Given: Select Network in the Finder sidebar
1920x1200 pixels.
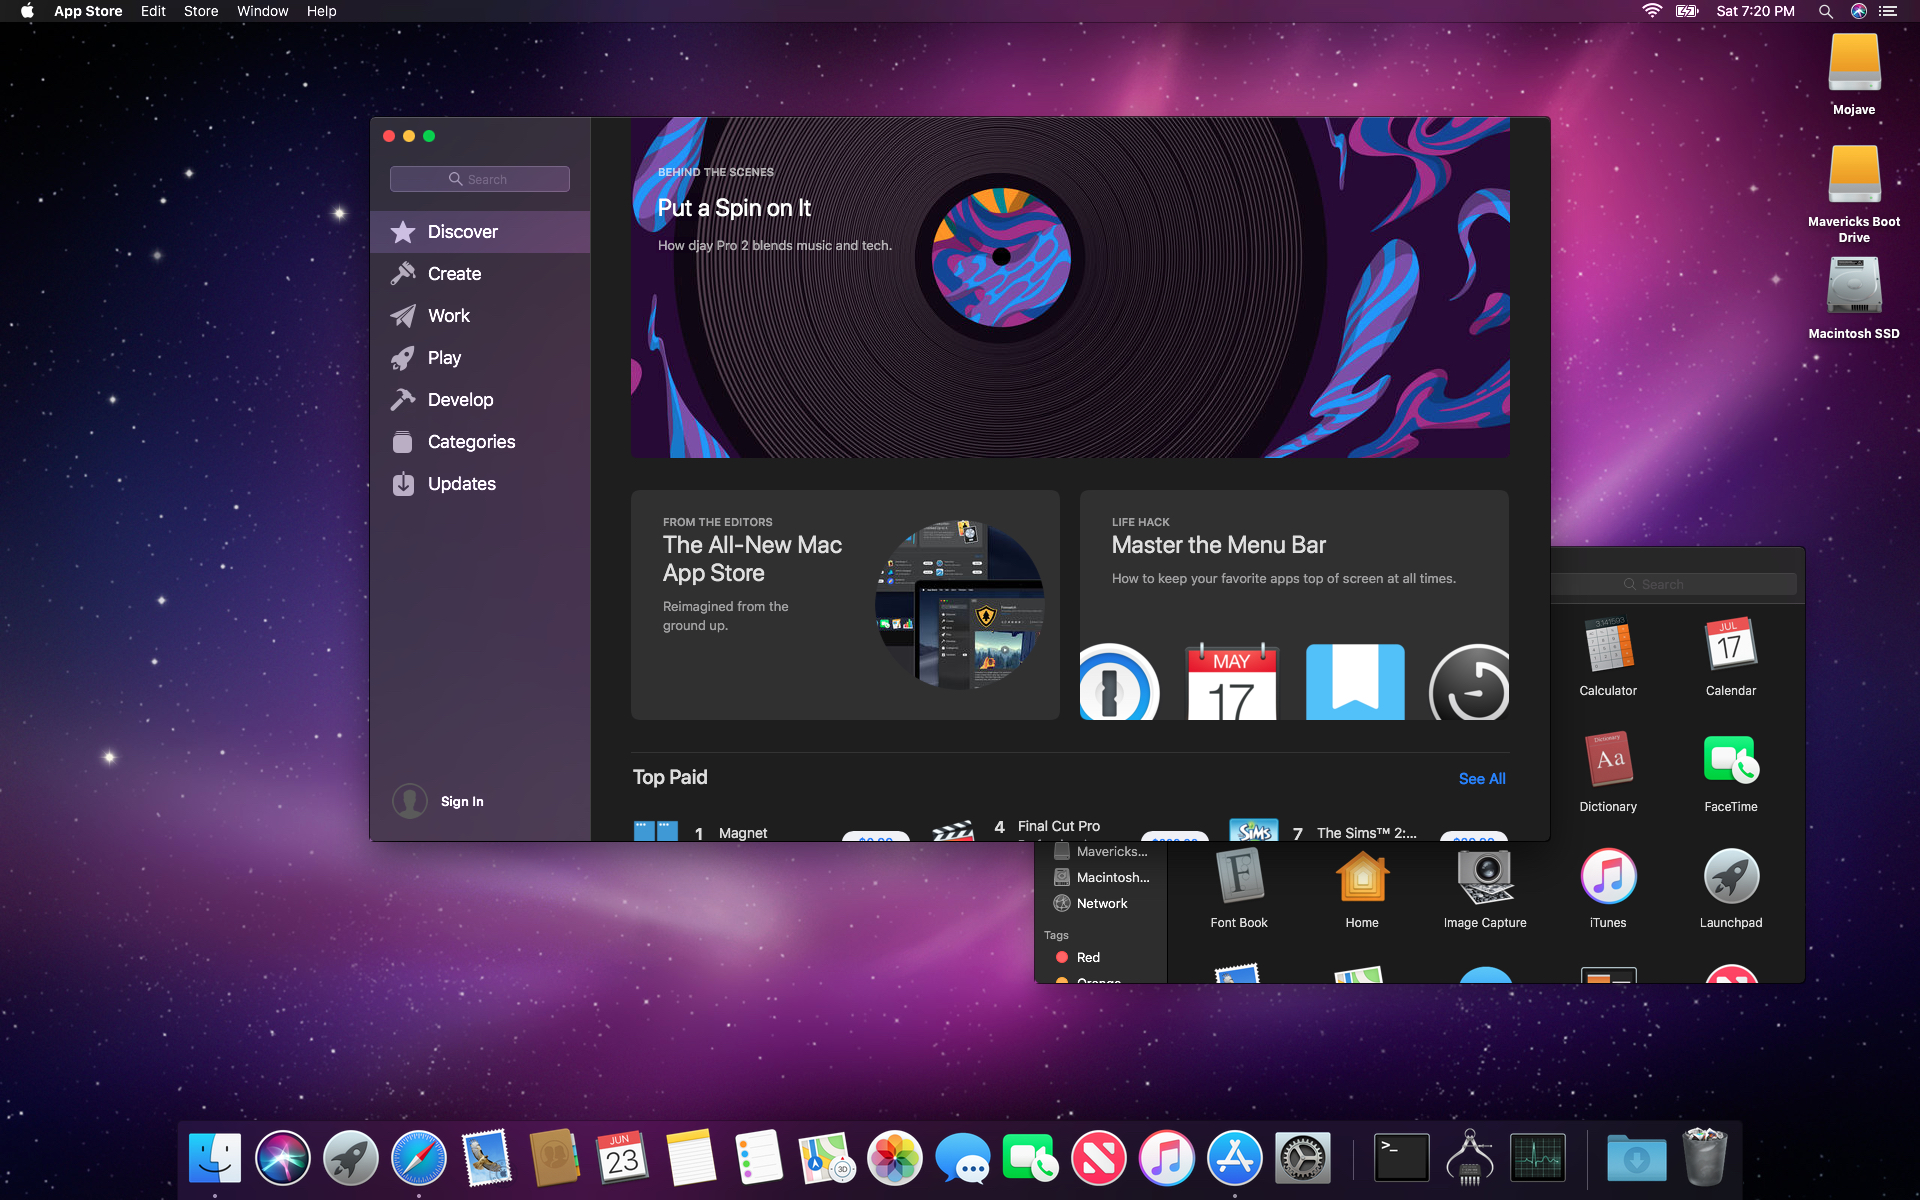Looking at the screenshot, I should pyautogui.click(x=1101, y=903).
